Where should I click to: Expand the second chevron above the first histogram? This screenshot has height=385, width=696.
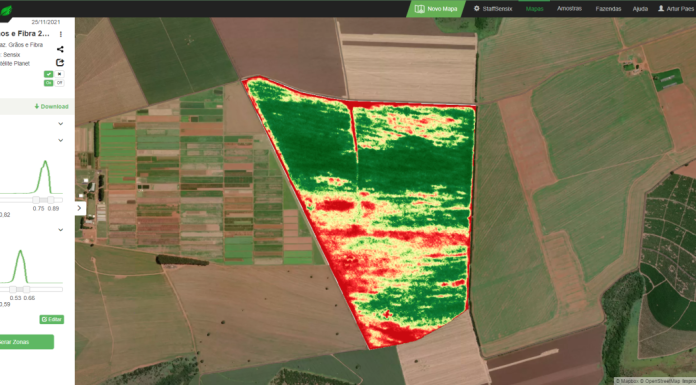[61, 140]
